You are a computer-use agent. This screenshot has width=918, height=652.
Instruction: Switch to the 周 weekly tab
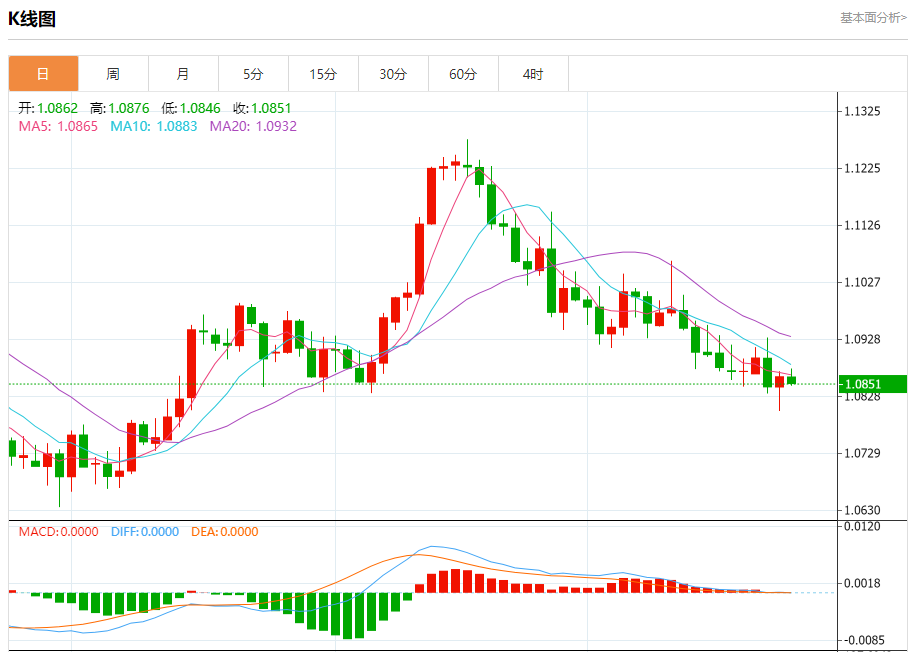pyautogui.click(x=113, y=74)
